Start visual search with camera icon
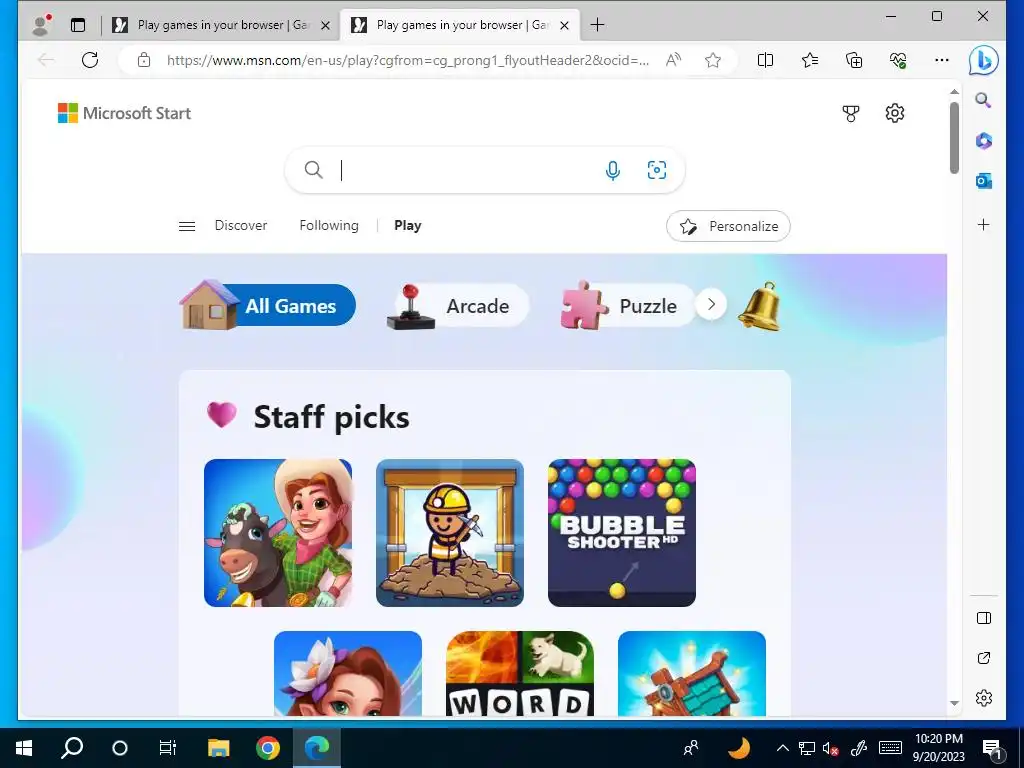 point(656,170)
